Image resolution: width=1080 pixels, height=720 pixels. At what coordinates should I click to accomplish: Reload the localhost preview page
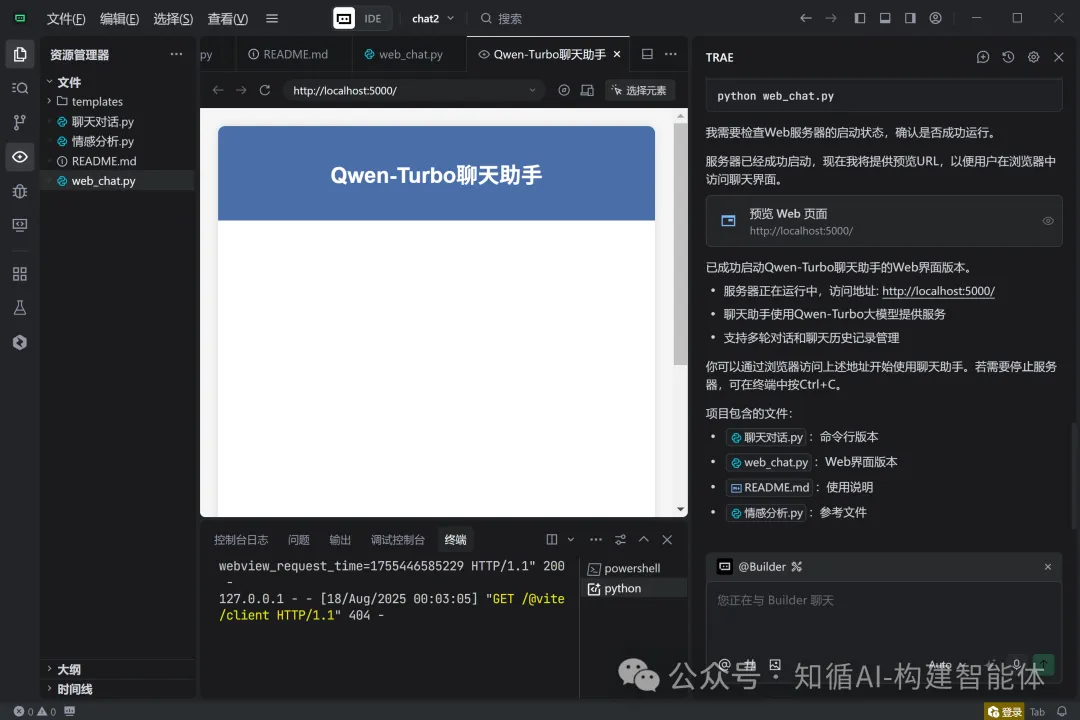[264, 90]
